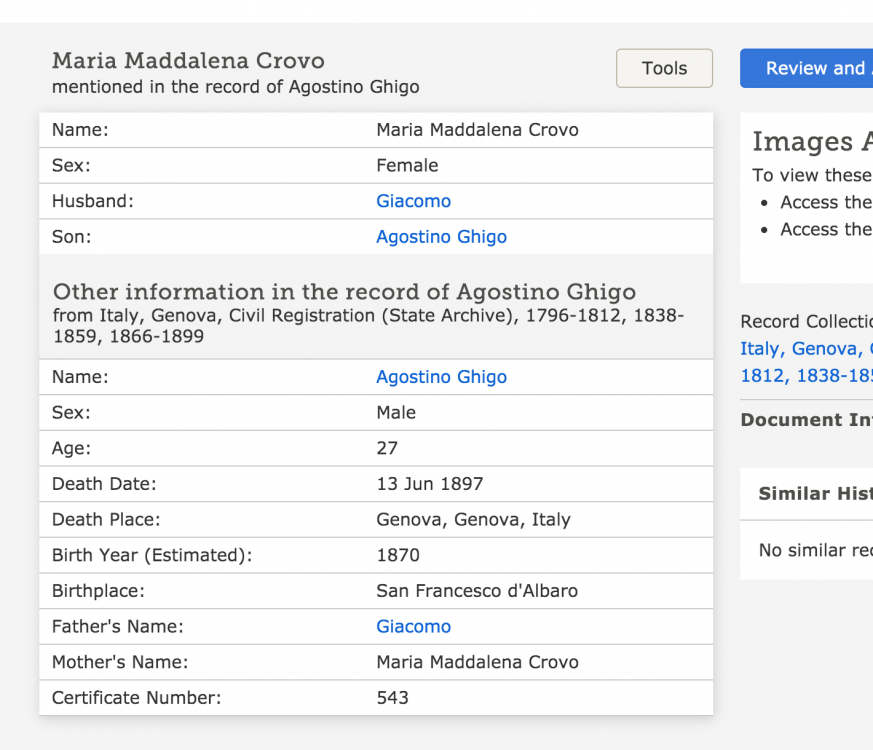Open Son link Agostino Ghigo
873x750 pixels.
pyautogui.click(x=442, y=237)
